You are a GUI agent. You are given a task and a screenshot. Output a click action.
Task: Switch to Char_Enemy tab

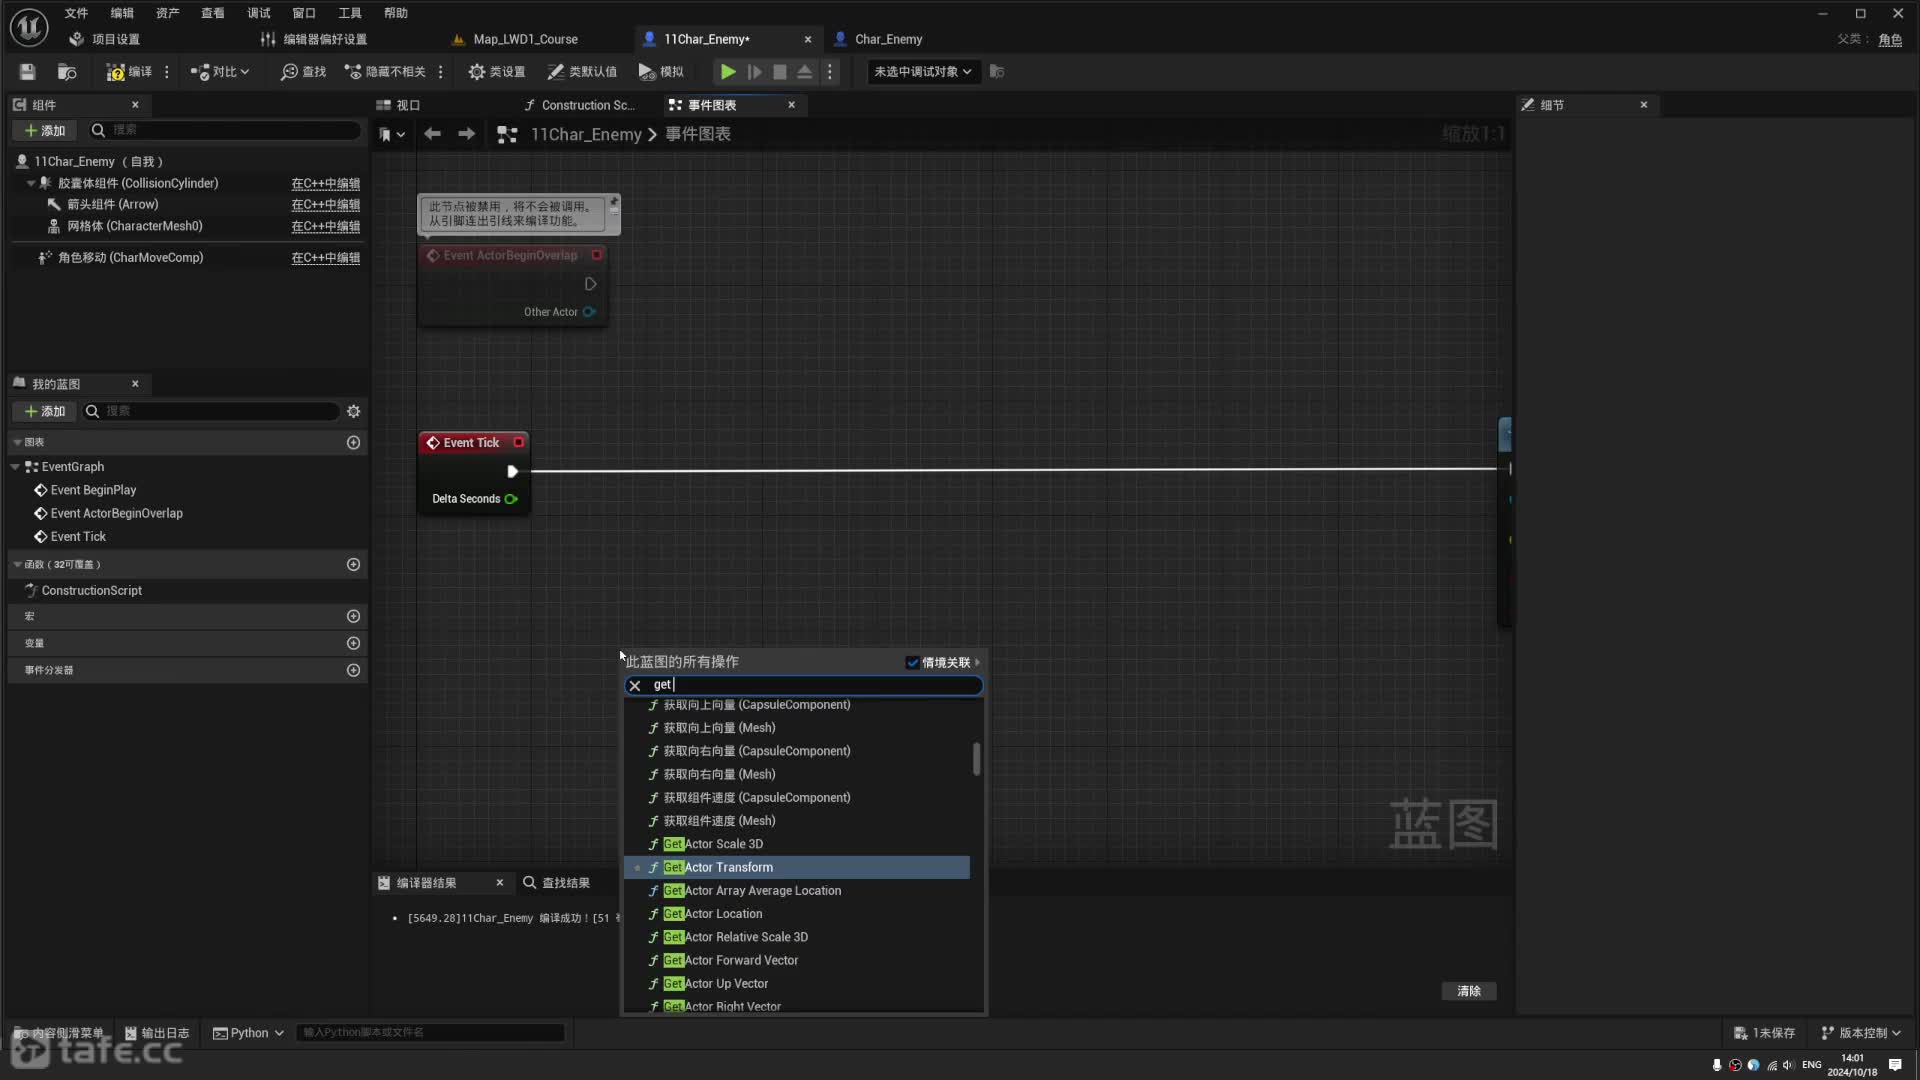click(888, 39)
